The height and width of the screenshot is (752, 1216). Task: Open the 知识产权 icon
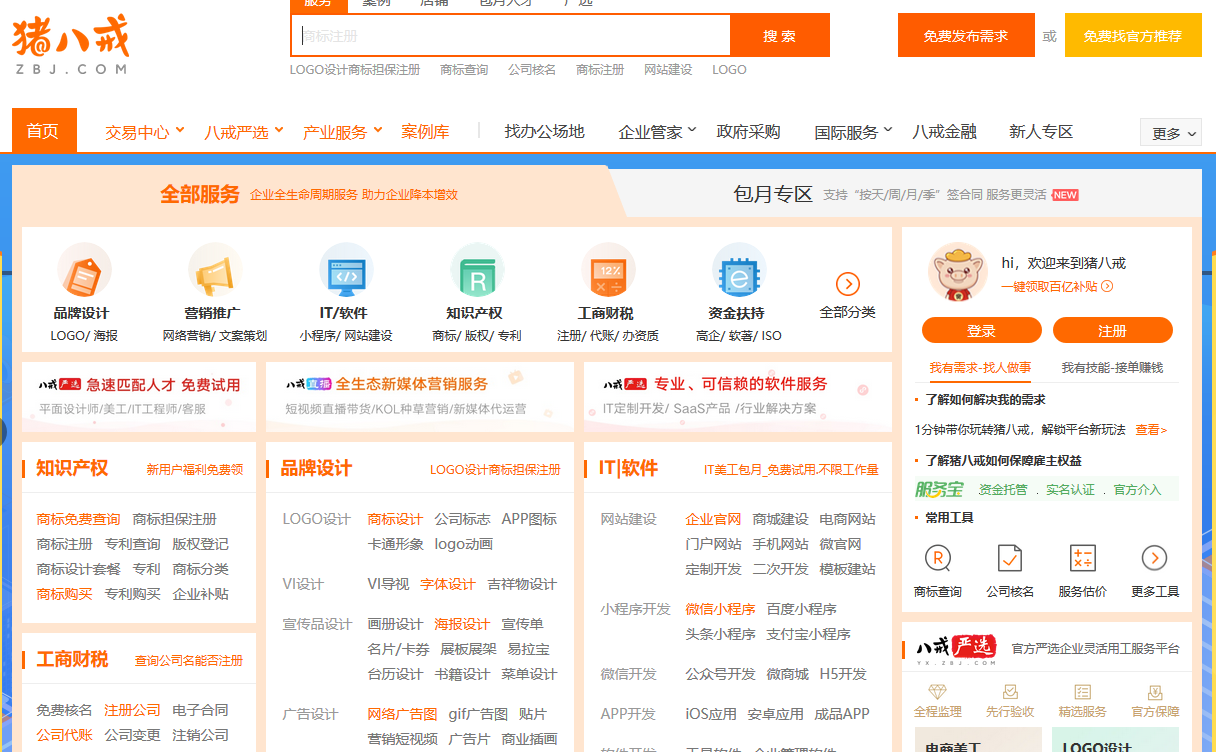click(477, 270)
